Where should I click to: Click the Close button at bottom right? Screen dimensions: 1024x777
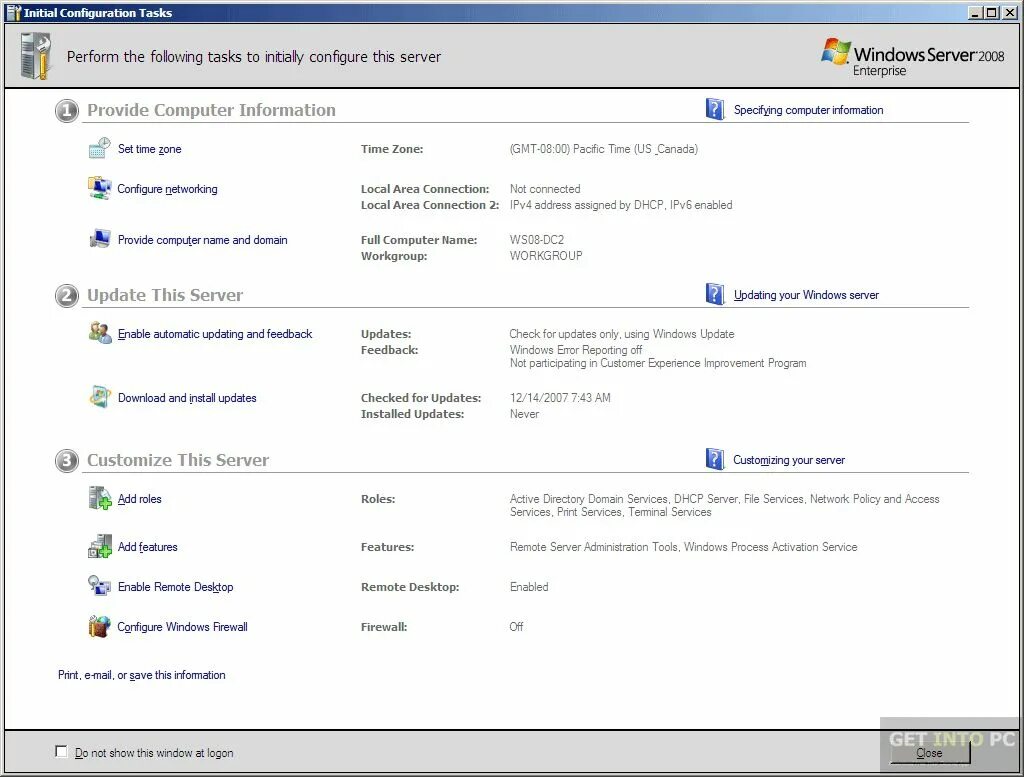coord(929,752)
